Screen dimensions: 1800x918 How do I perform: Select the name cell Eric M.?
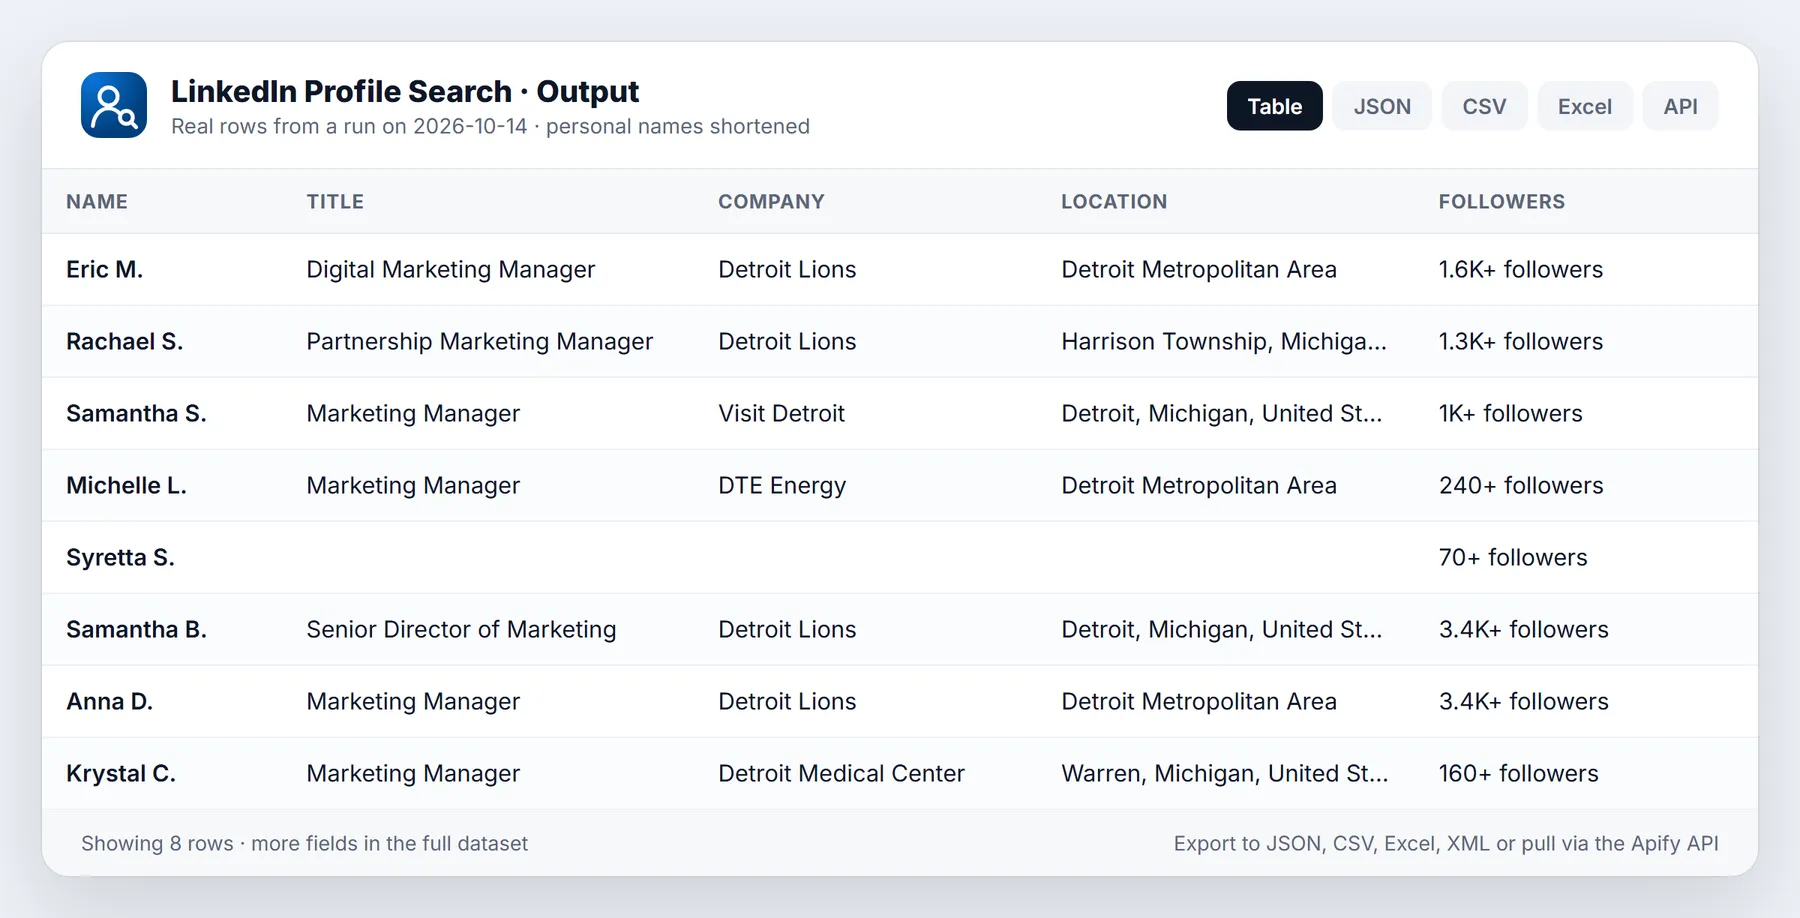(x=104, y=269)
